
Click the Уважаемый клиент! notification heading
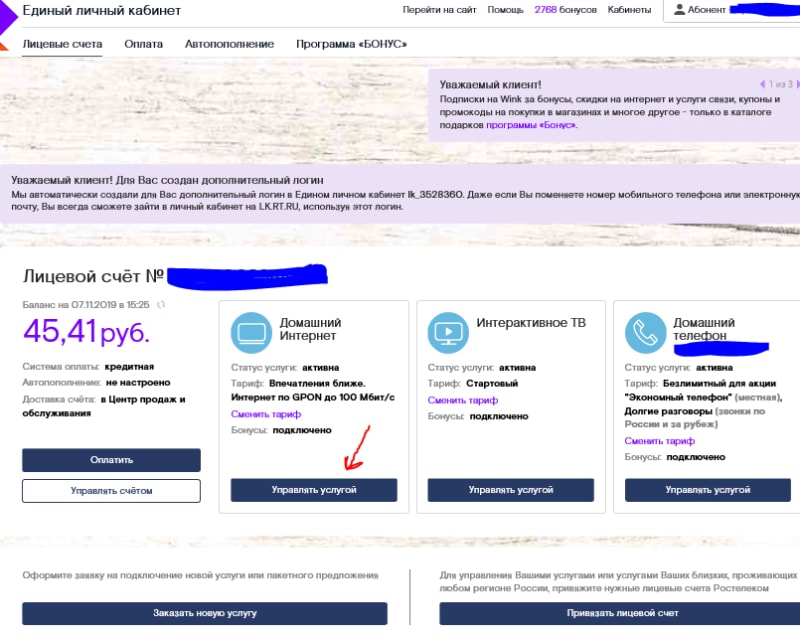coord(490,85)
